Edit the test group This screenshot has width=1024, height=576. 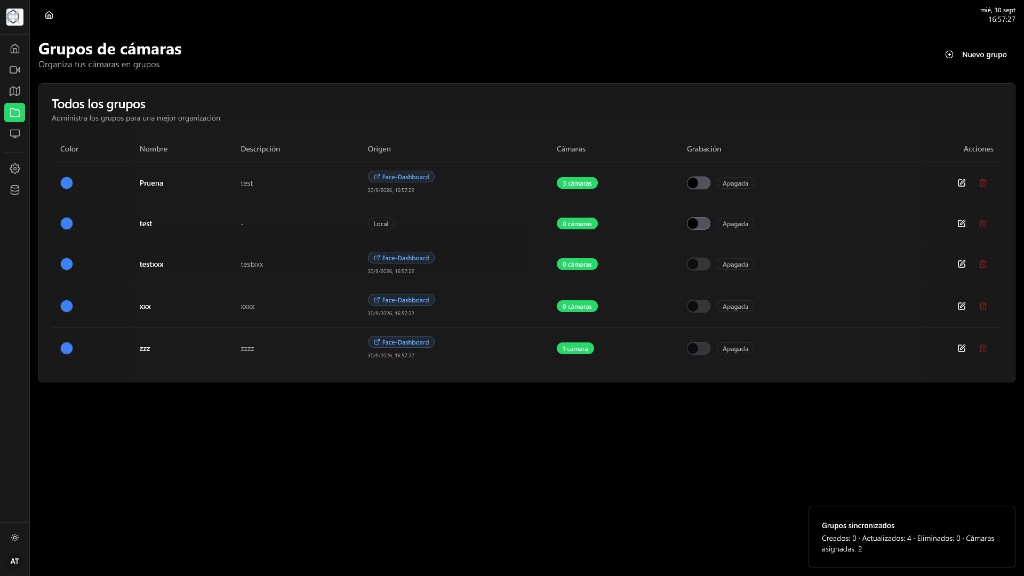click(961, 223)
